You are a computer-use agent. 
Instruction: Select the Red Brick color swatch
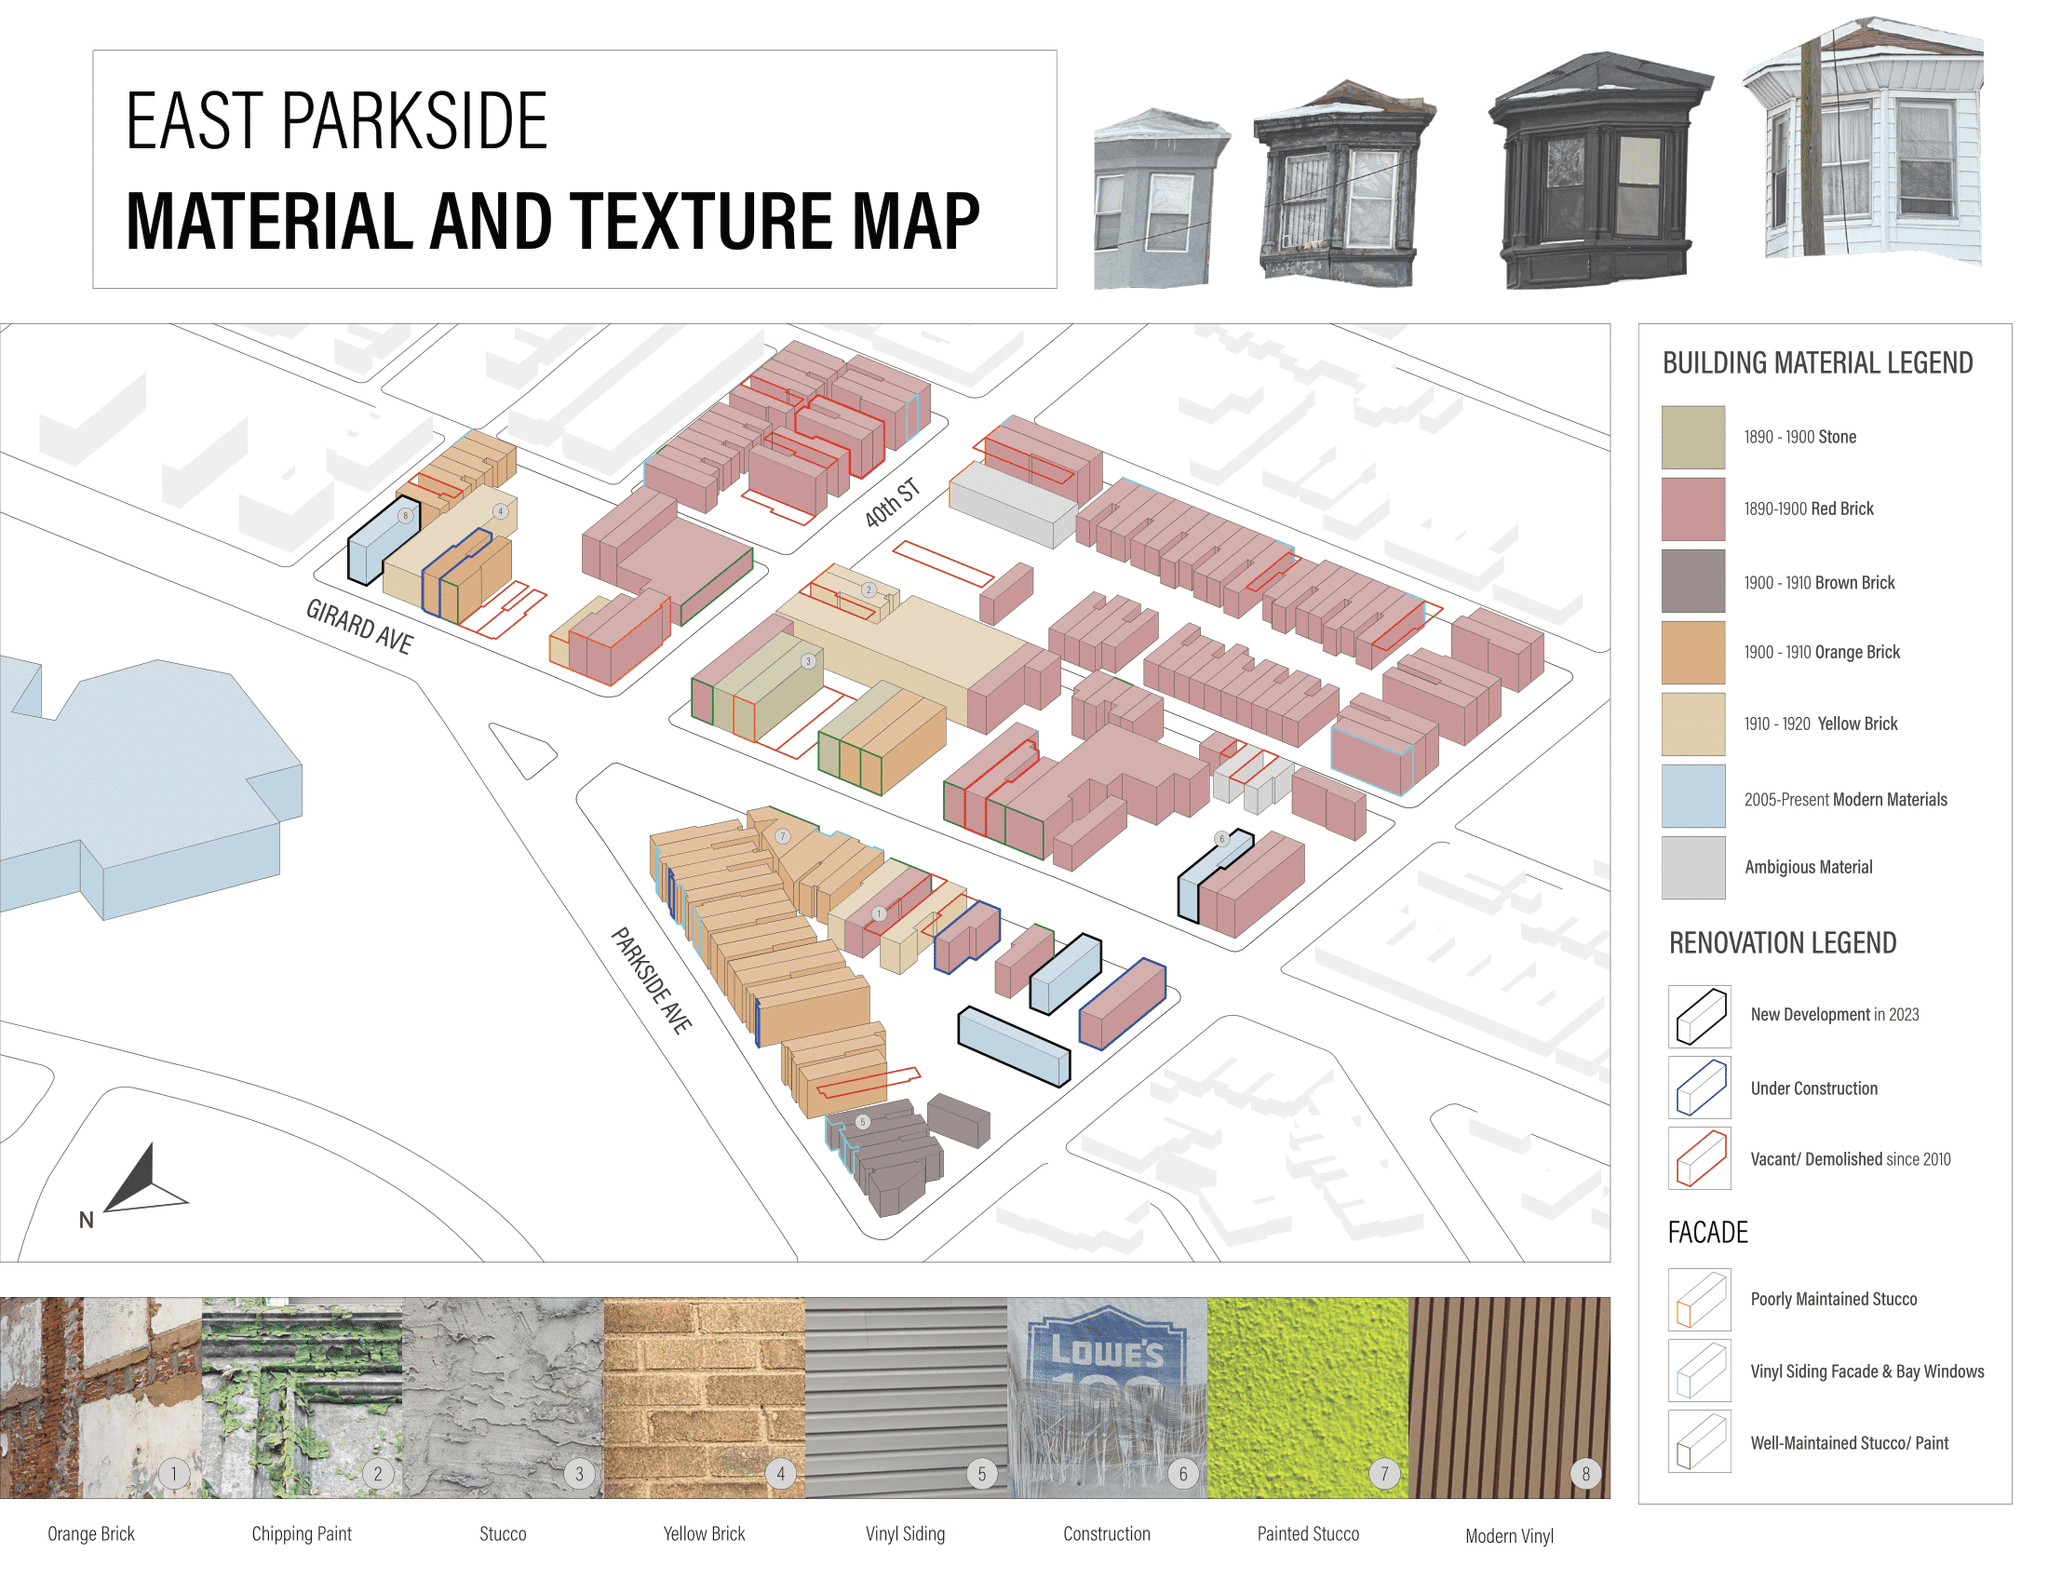[x=1693, y=509]
